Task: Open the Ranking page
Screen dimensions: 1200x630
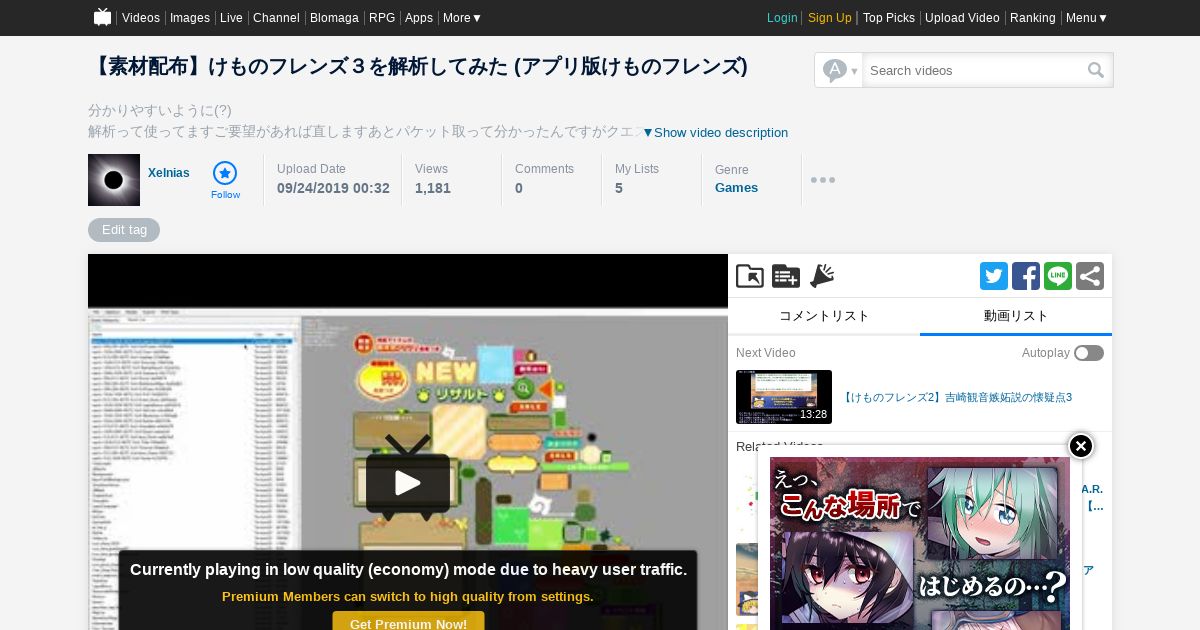Action: click(1033, 18)
